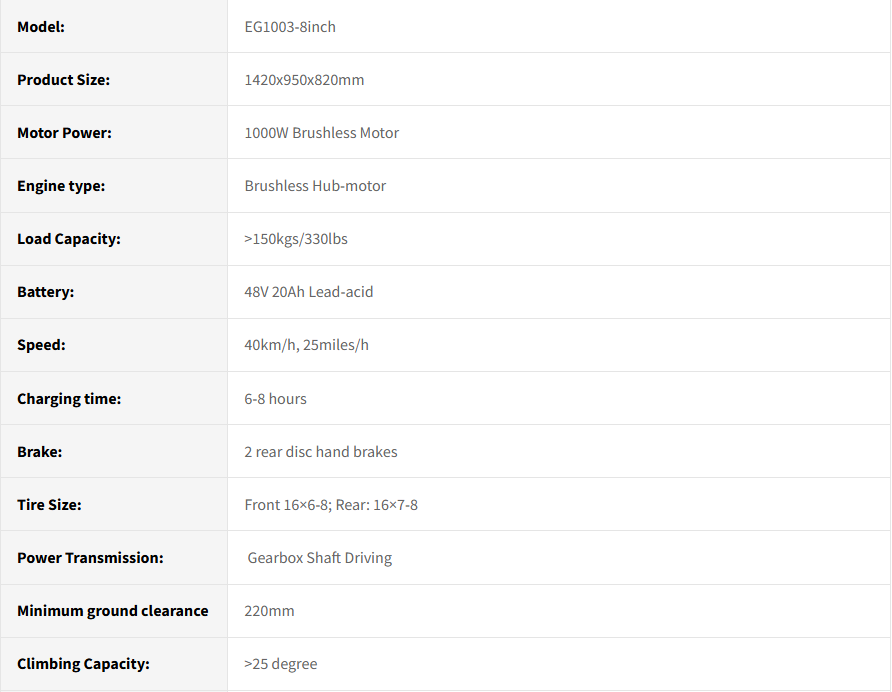
Task: Select the "Speed:" label
Action: pos(41,345)
